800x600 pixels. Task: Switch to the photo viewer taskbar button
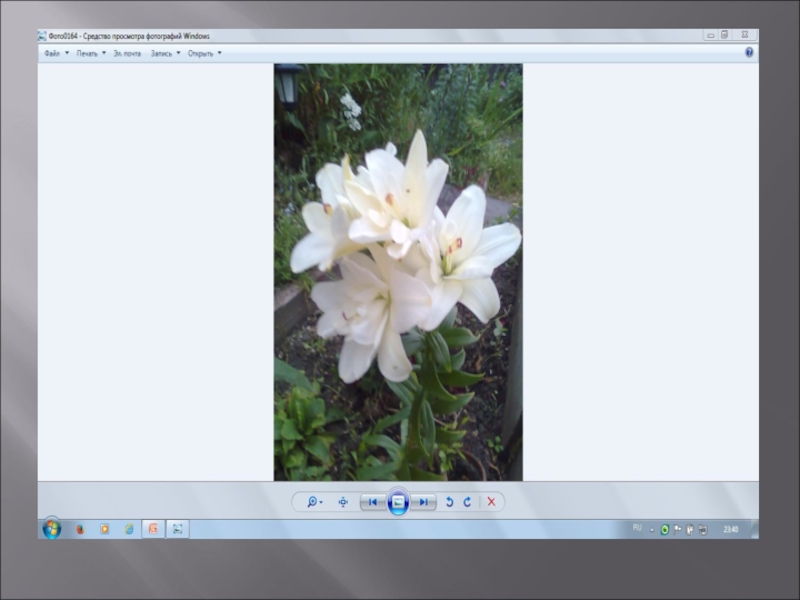[x=177, y=529]
